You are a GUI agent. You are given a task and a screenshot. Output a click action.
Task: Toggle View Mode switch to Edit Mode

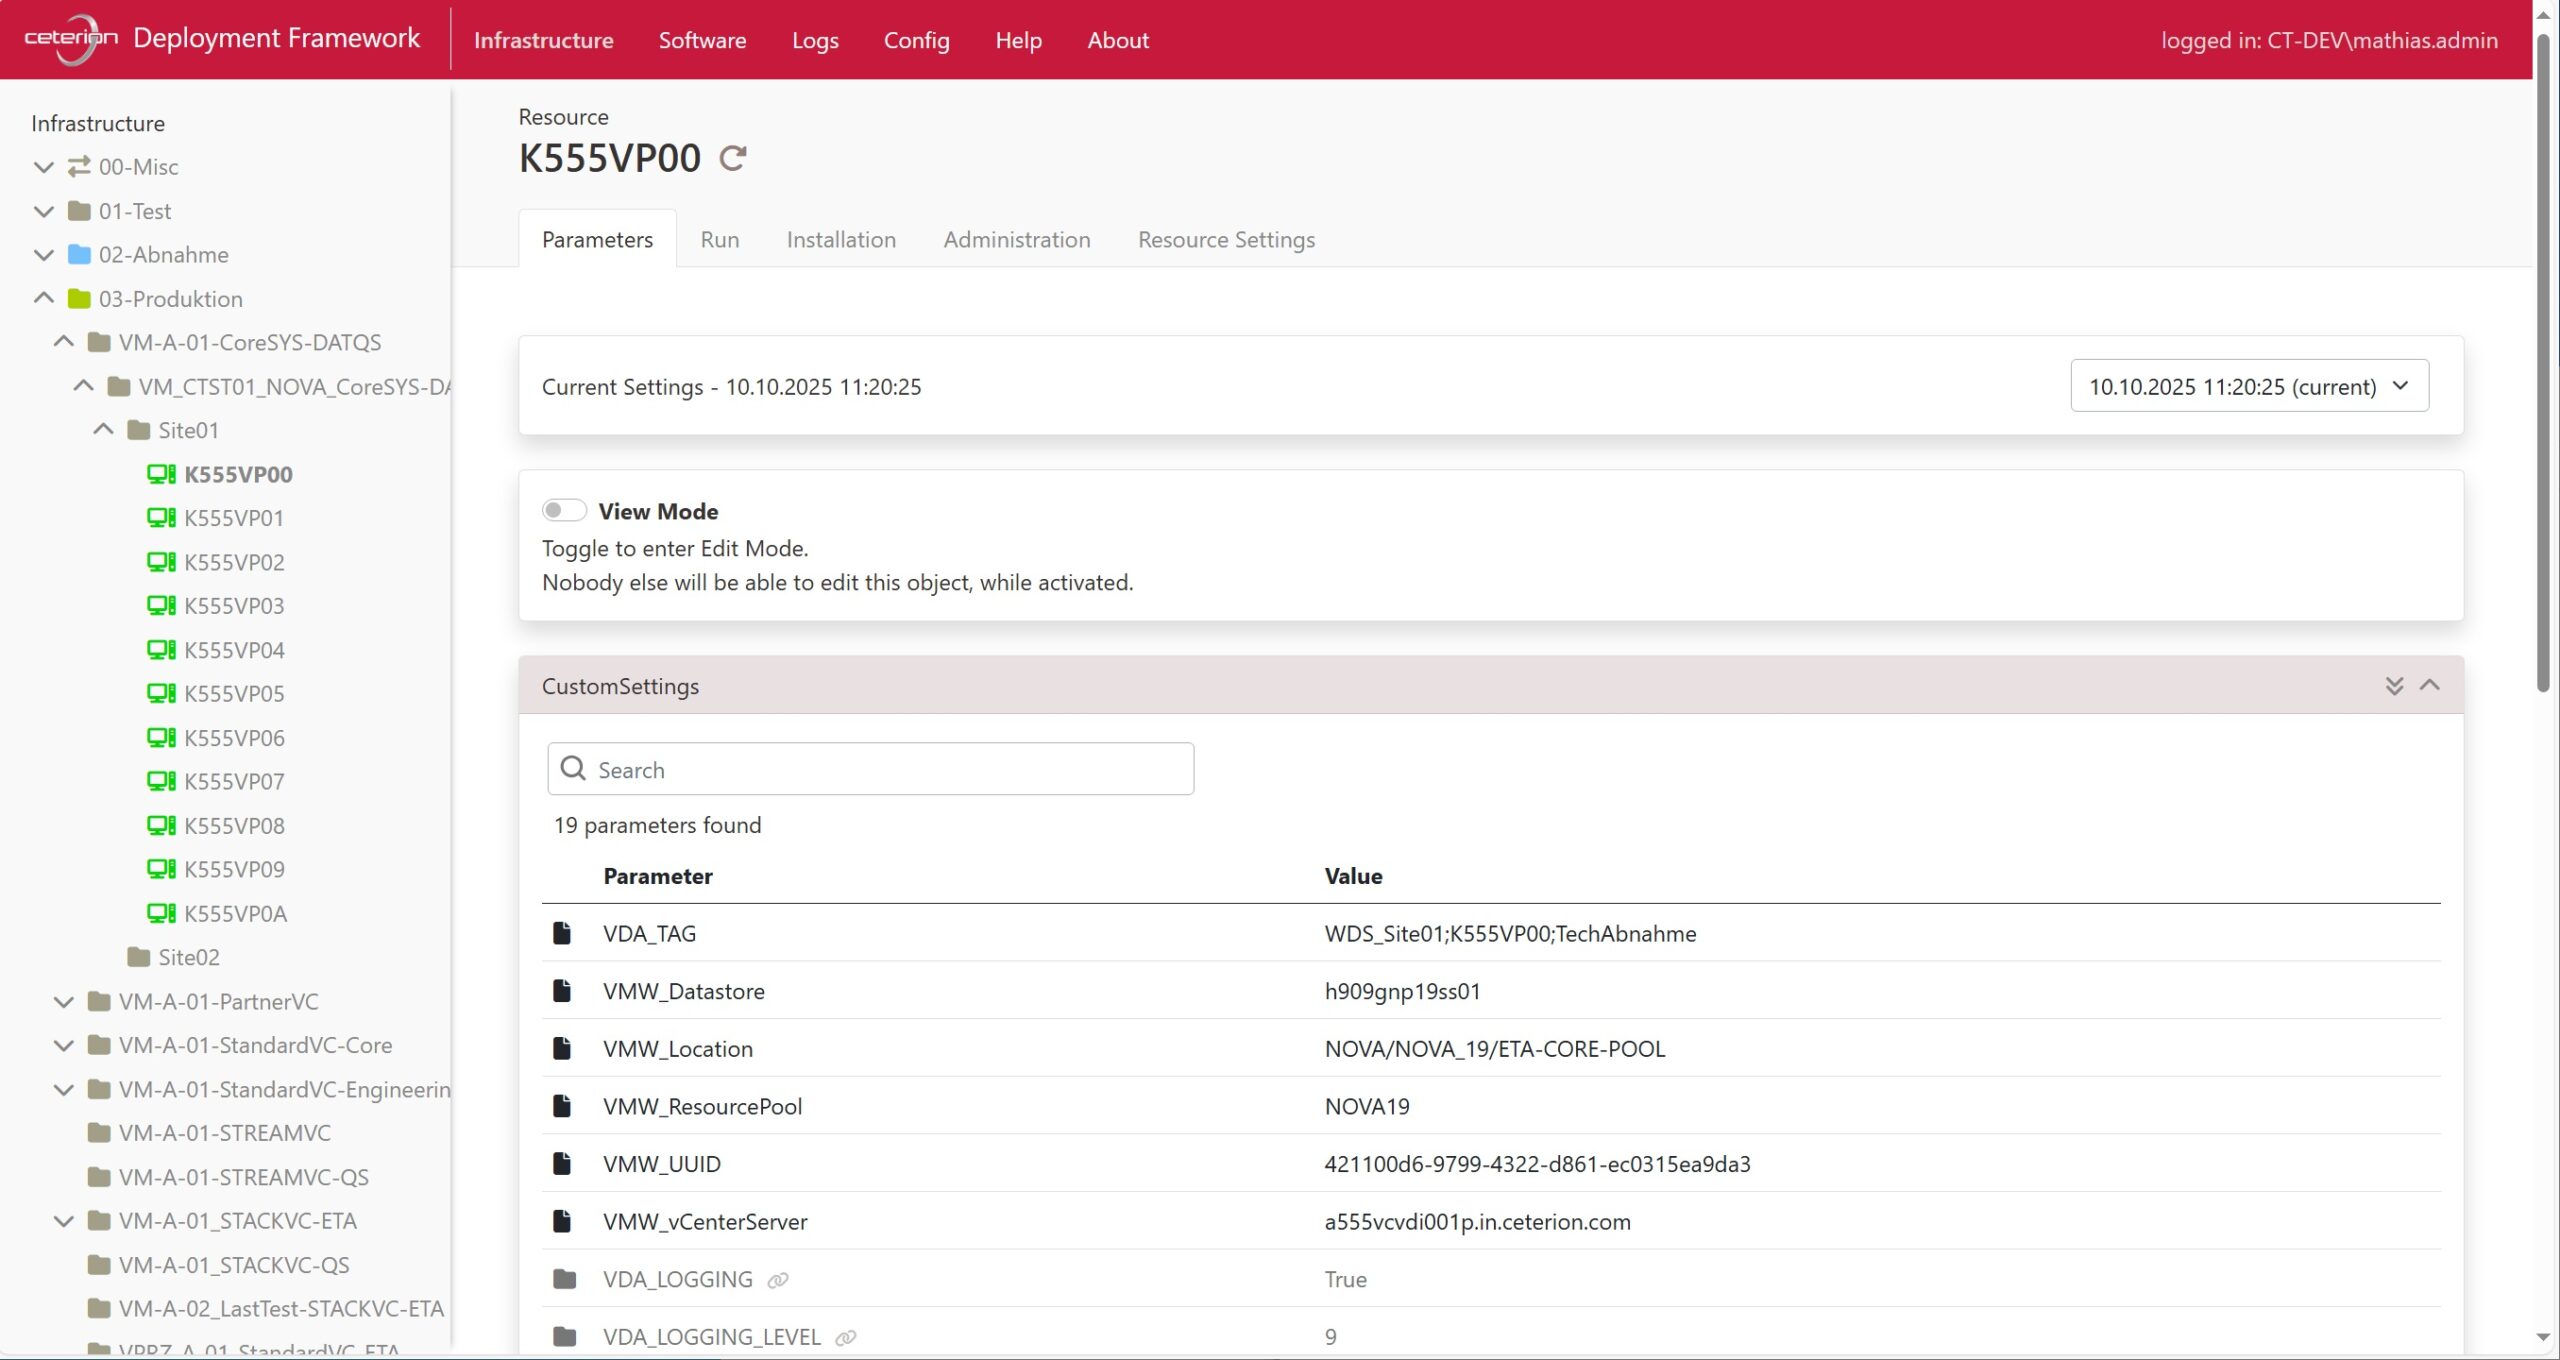click(x=564, y=511)
